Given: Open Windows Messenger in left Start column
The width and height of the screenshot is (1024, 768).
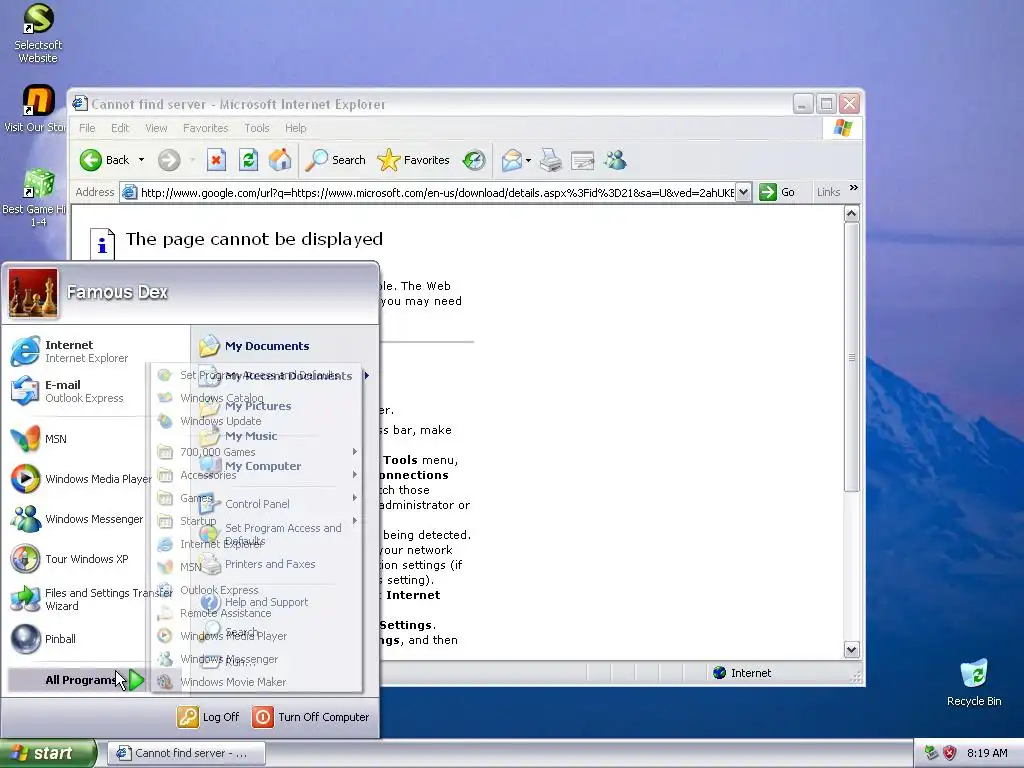Looking at the screenshot, I should coord(77,519).
